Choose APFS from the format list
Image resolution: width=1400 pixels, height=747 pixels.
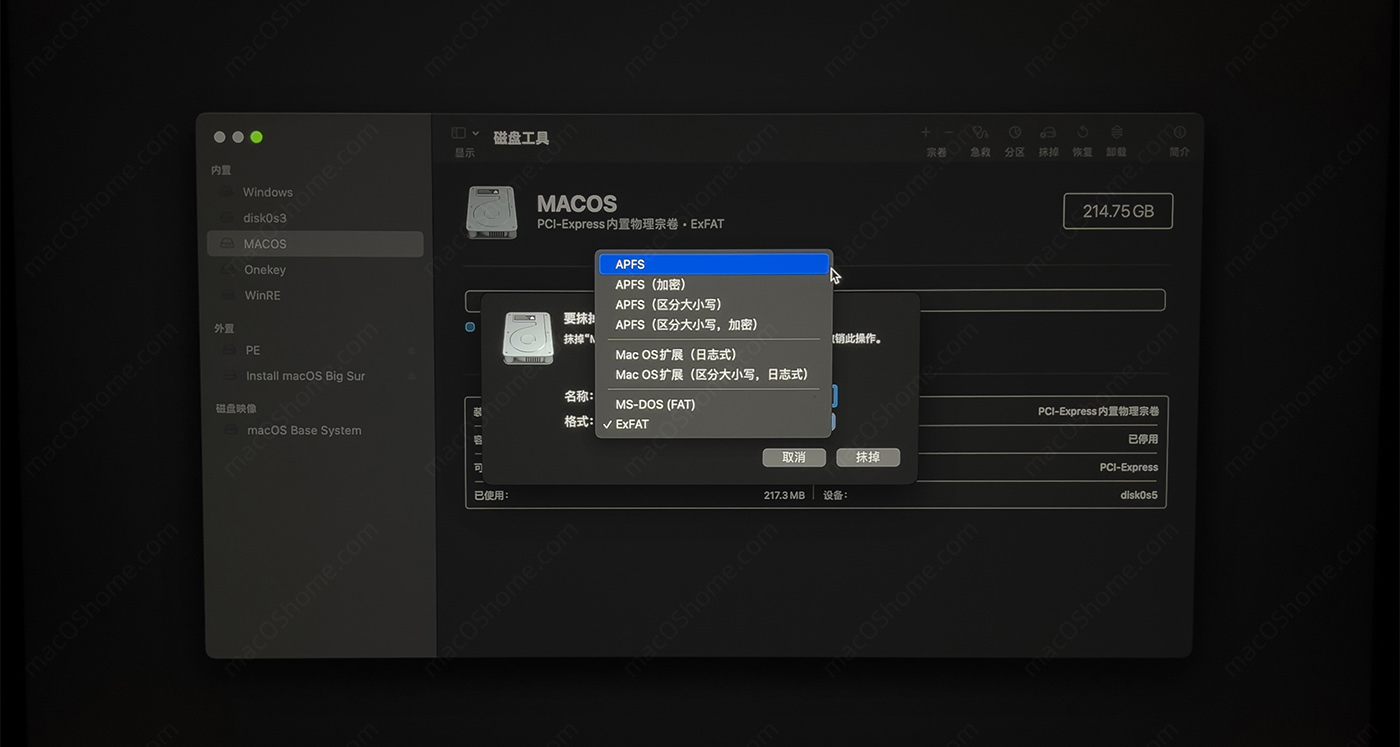[x=714, y=264]
